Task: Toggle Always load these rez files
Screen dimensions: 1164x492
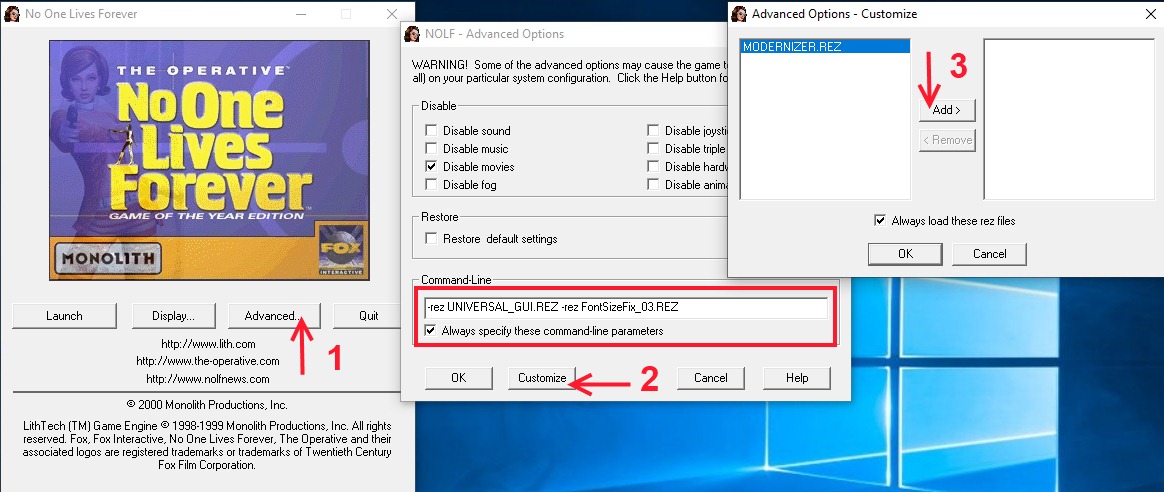Action: (x=880, y=220)
